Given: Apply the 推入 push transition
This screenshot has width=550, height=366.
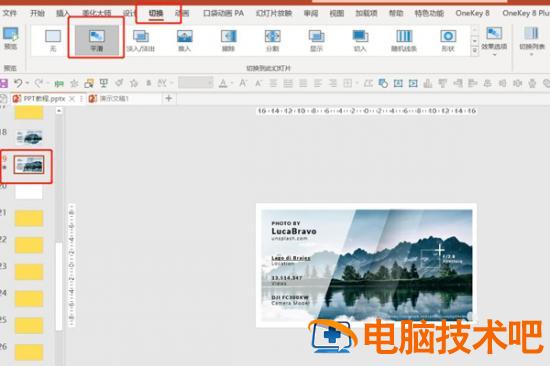Looking at the screenshot, I should point(185,40).
